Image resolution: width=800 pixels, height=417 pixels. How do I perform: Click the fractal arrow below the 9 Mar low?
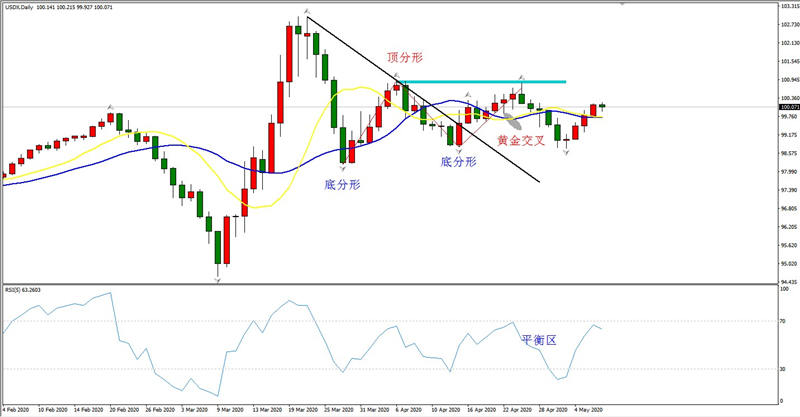coord(218,281)
